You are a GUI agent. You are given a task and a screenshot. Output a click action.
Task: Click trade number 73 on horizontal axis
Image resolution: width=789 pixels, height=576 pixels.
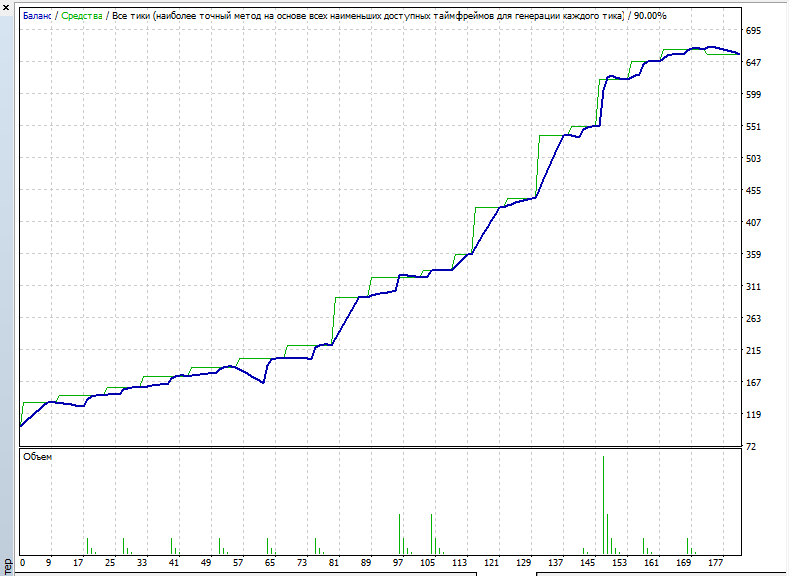pos(302,563)
